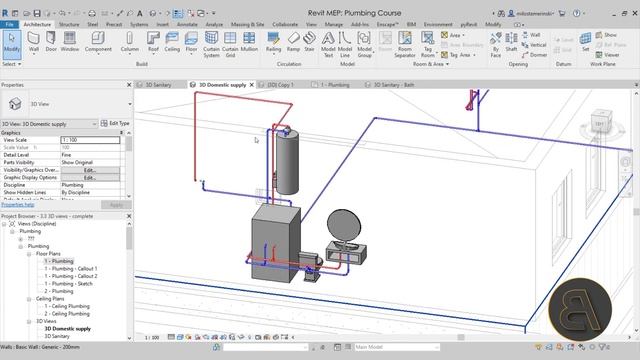Viewport: 640px width, 360px height.
Task: Click the Dormer opening tool
Action: point(534,55)
